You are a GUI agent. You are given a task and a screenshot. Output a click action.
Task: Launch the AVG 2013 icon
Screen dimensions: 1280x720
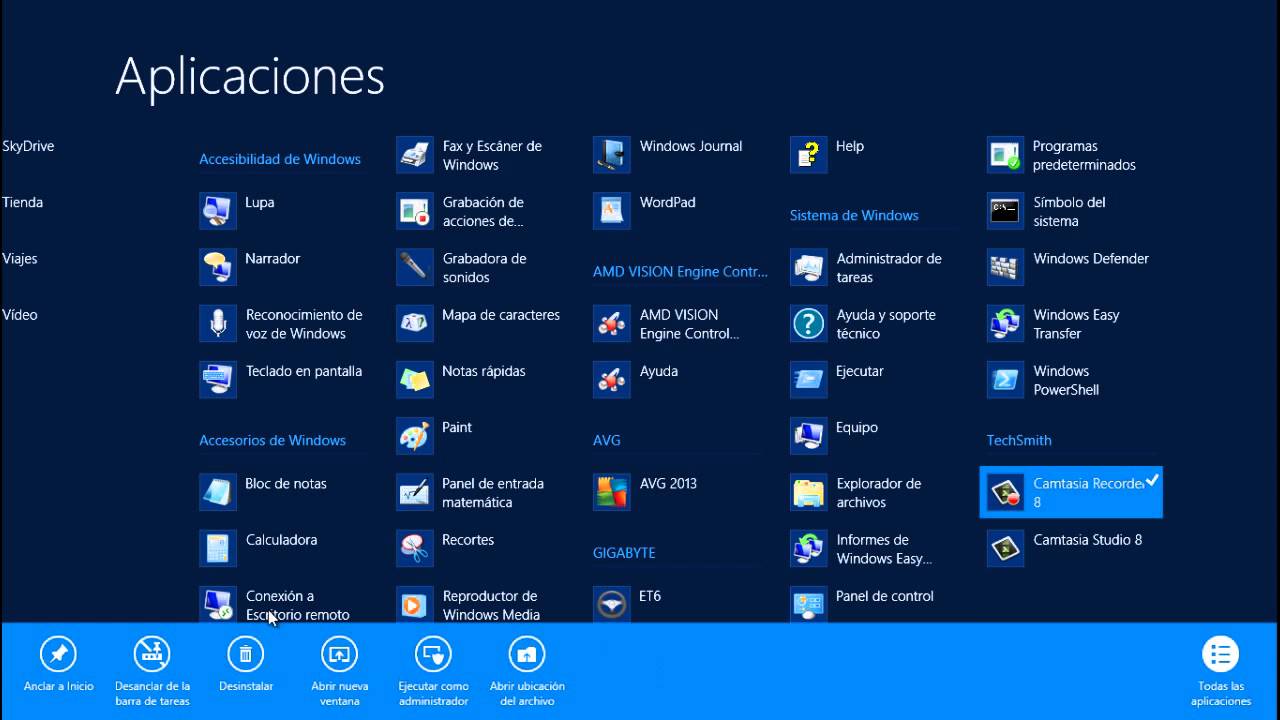tap(612, 492)
